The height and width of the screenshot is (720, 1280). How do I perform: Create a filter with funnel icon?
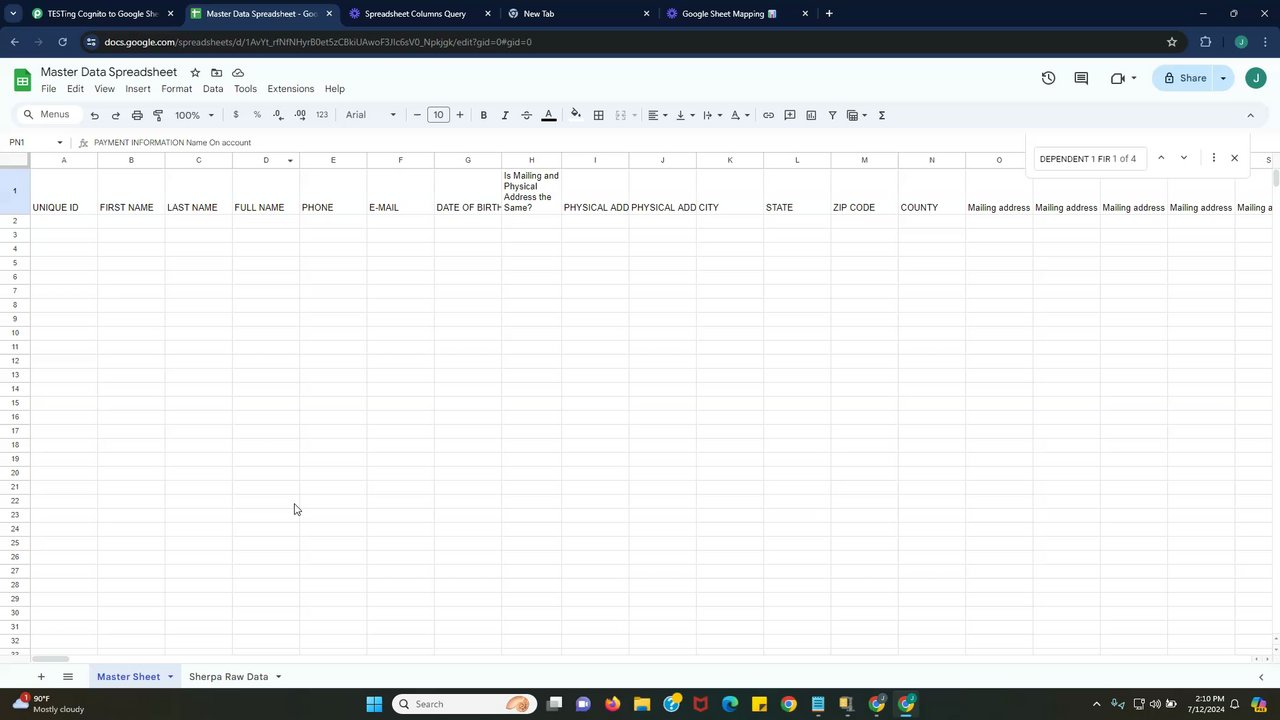pos(832,115)
